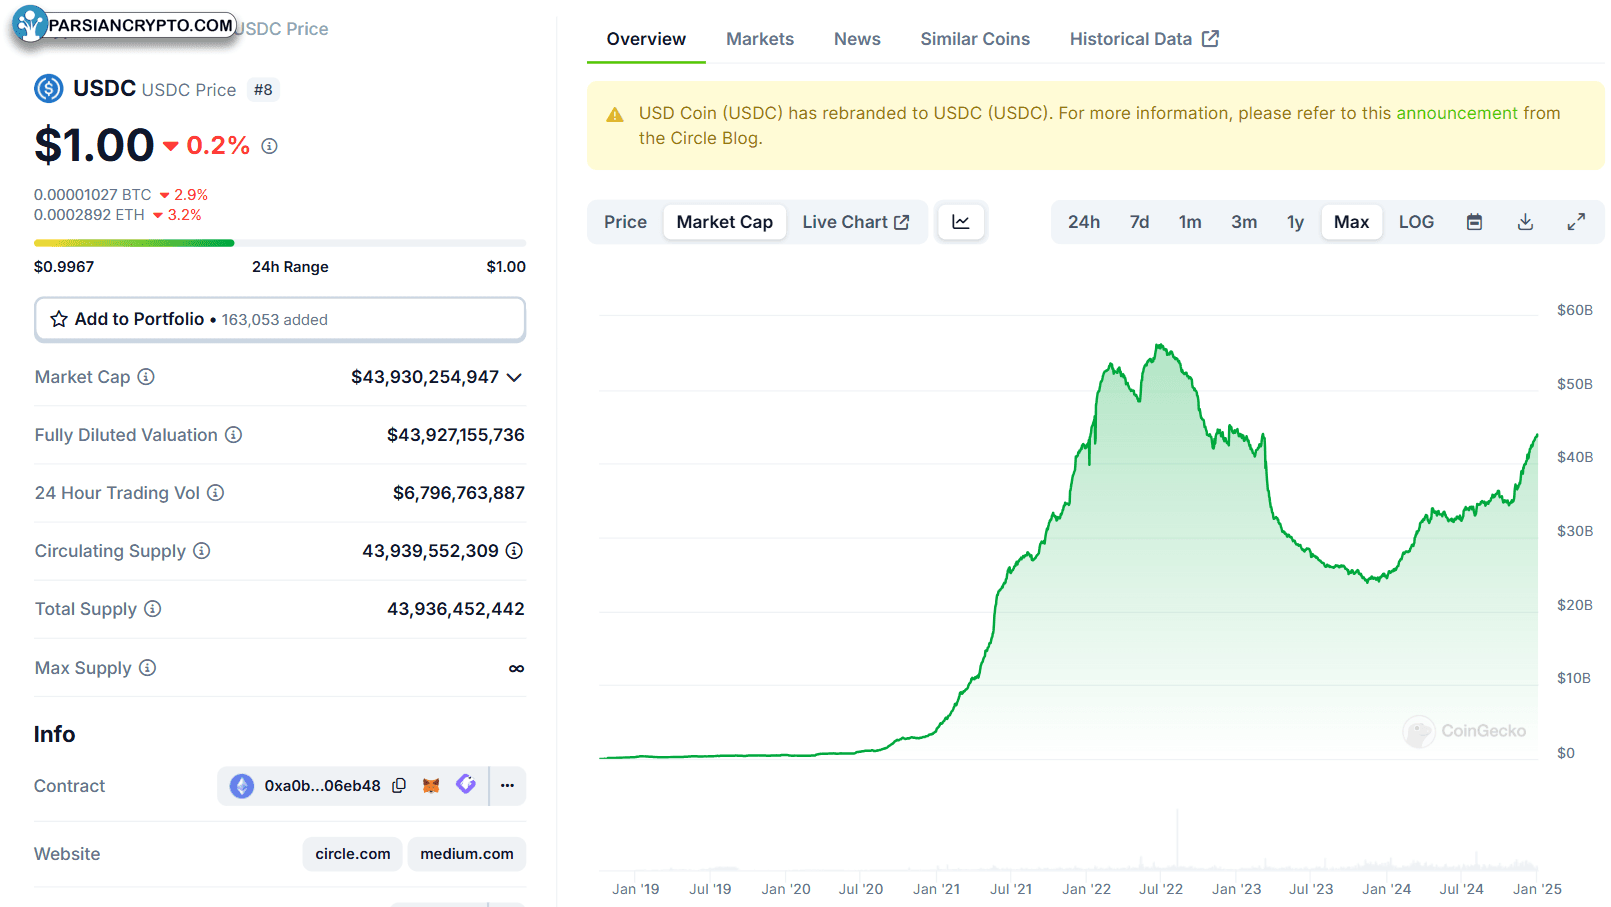
Task: Click the line chart type icon
Action: click(x=961, y=222)
